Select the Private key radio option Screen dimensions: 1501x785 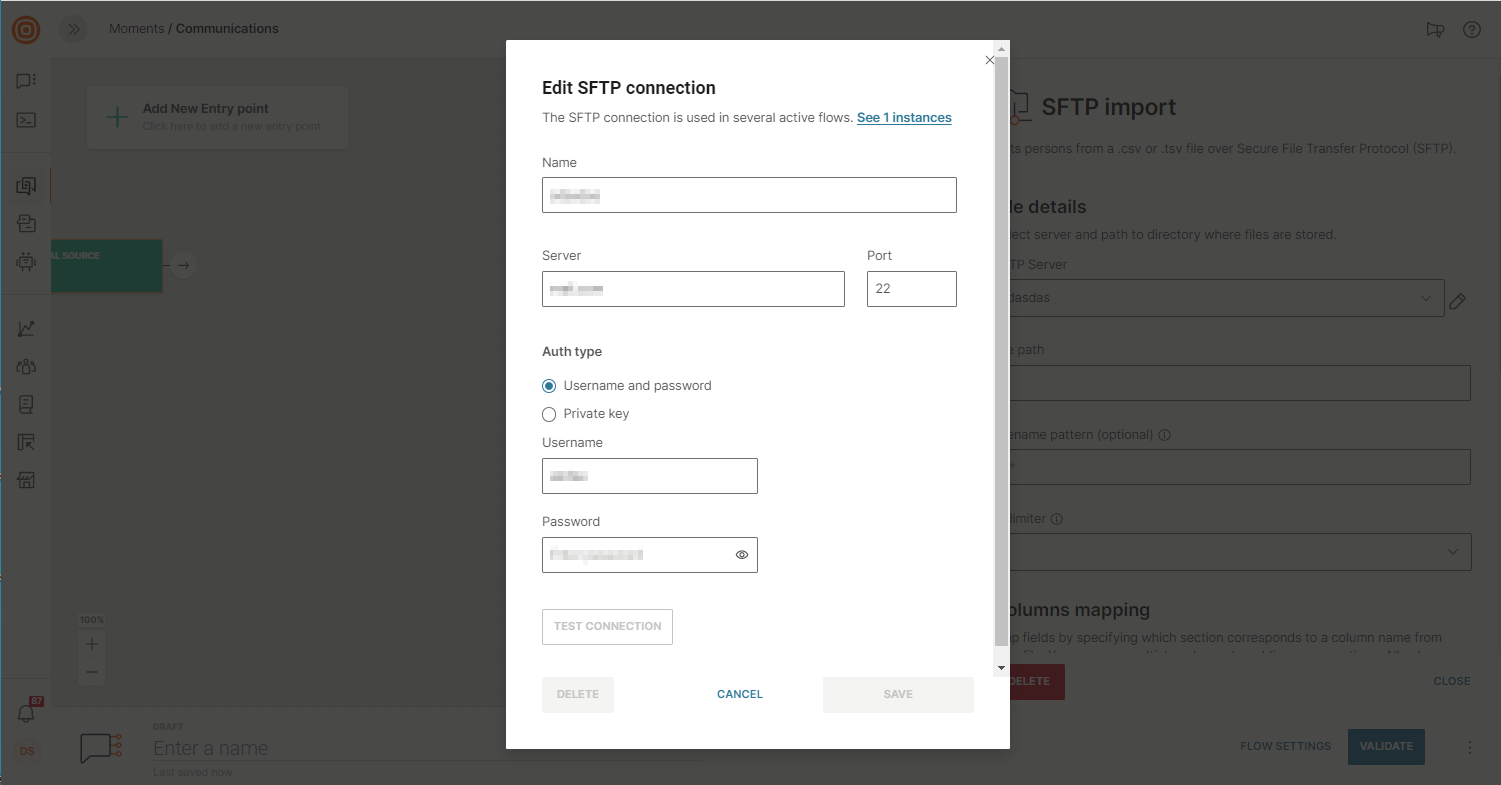[x=549, y=414]
